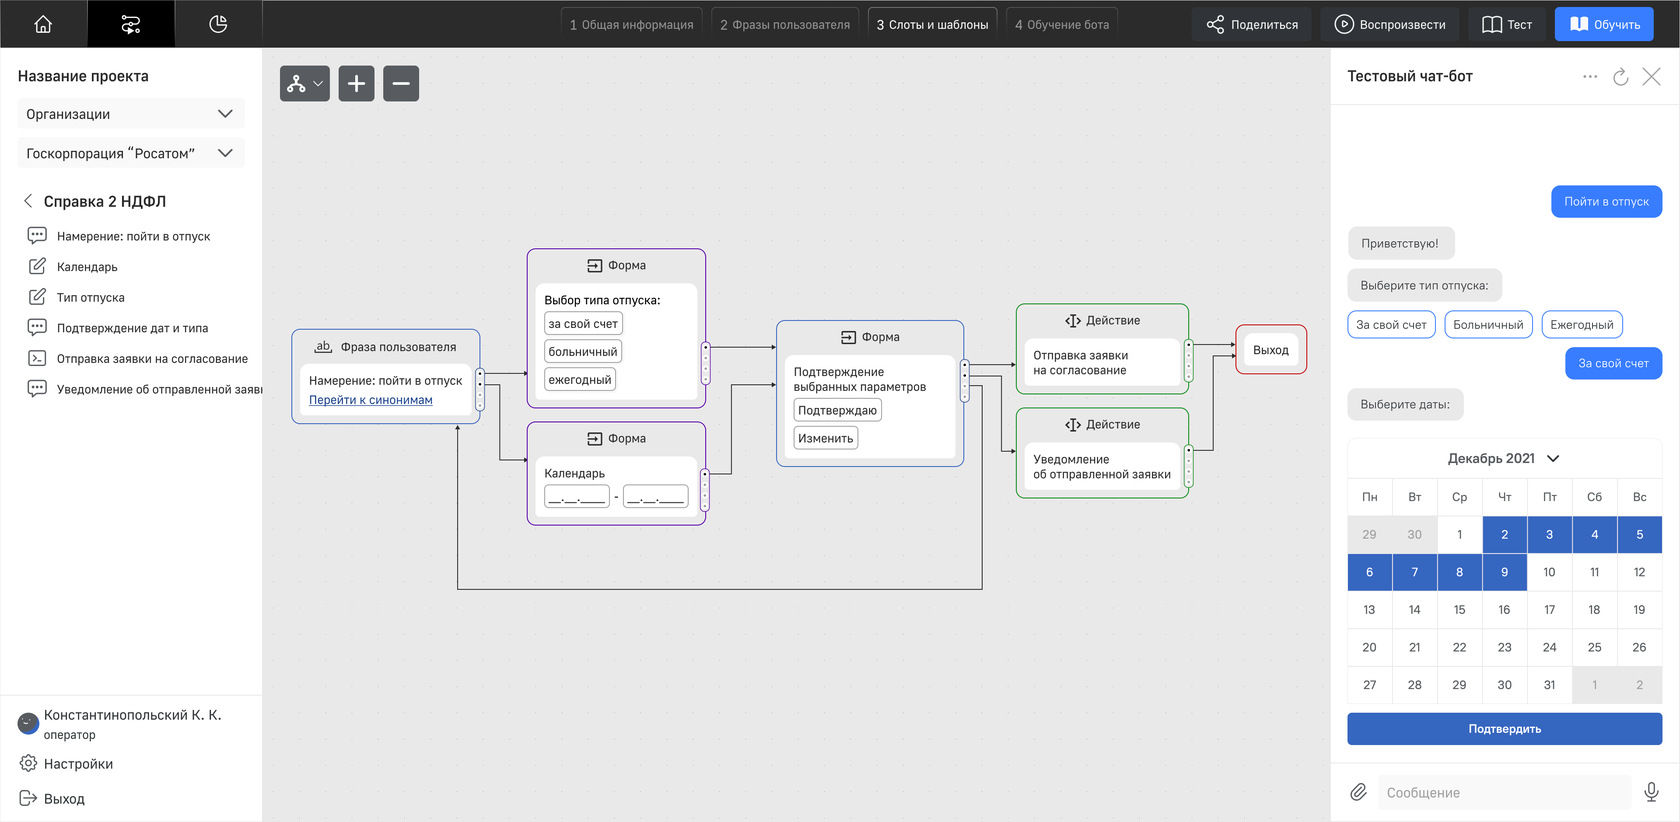Select the "Больничный" vacation type chip

(x=1488, y=325)
